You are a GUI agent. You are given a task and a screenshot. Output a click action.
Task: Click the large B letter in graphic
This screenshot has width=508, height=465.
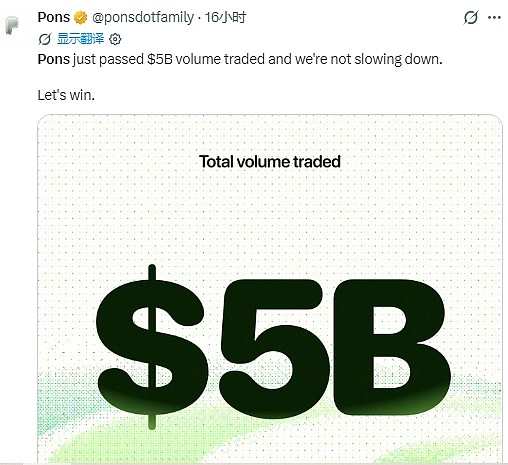pyautogui.click(x=392, y=347)
